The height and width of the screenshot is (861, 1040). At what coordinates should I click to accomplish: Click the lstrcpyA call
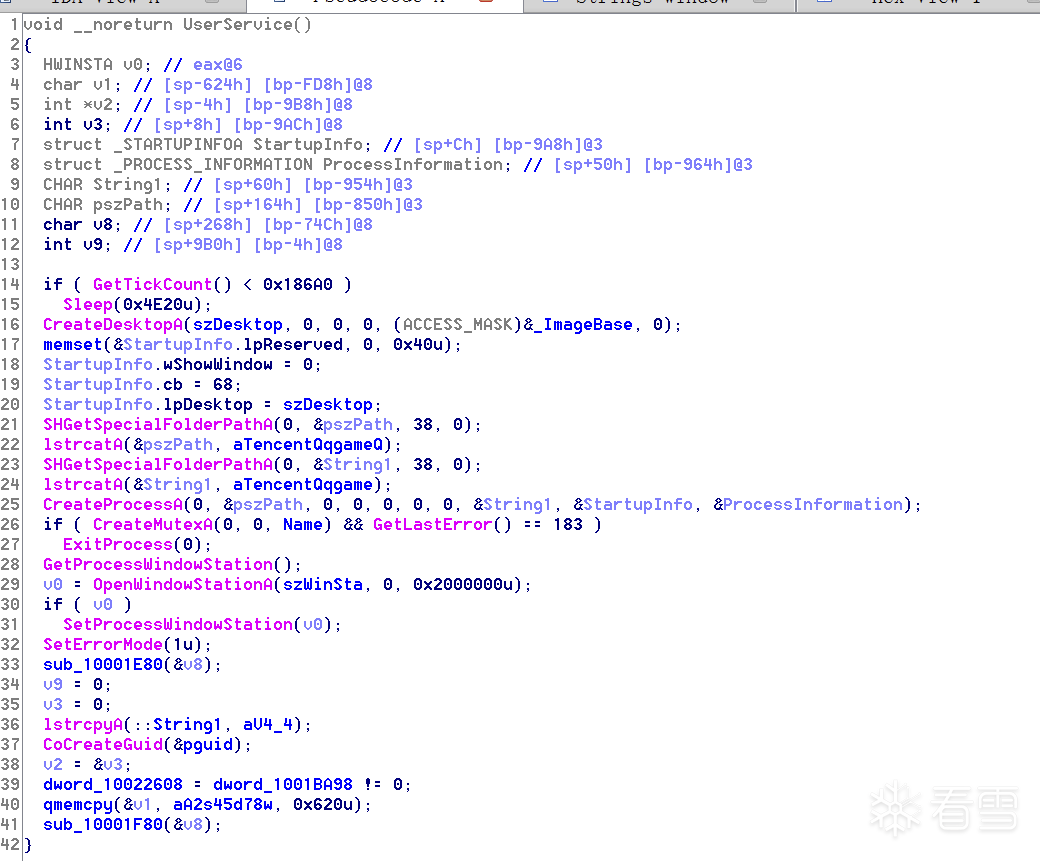pos(83,724)
